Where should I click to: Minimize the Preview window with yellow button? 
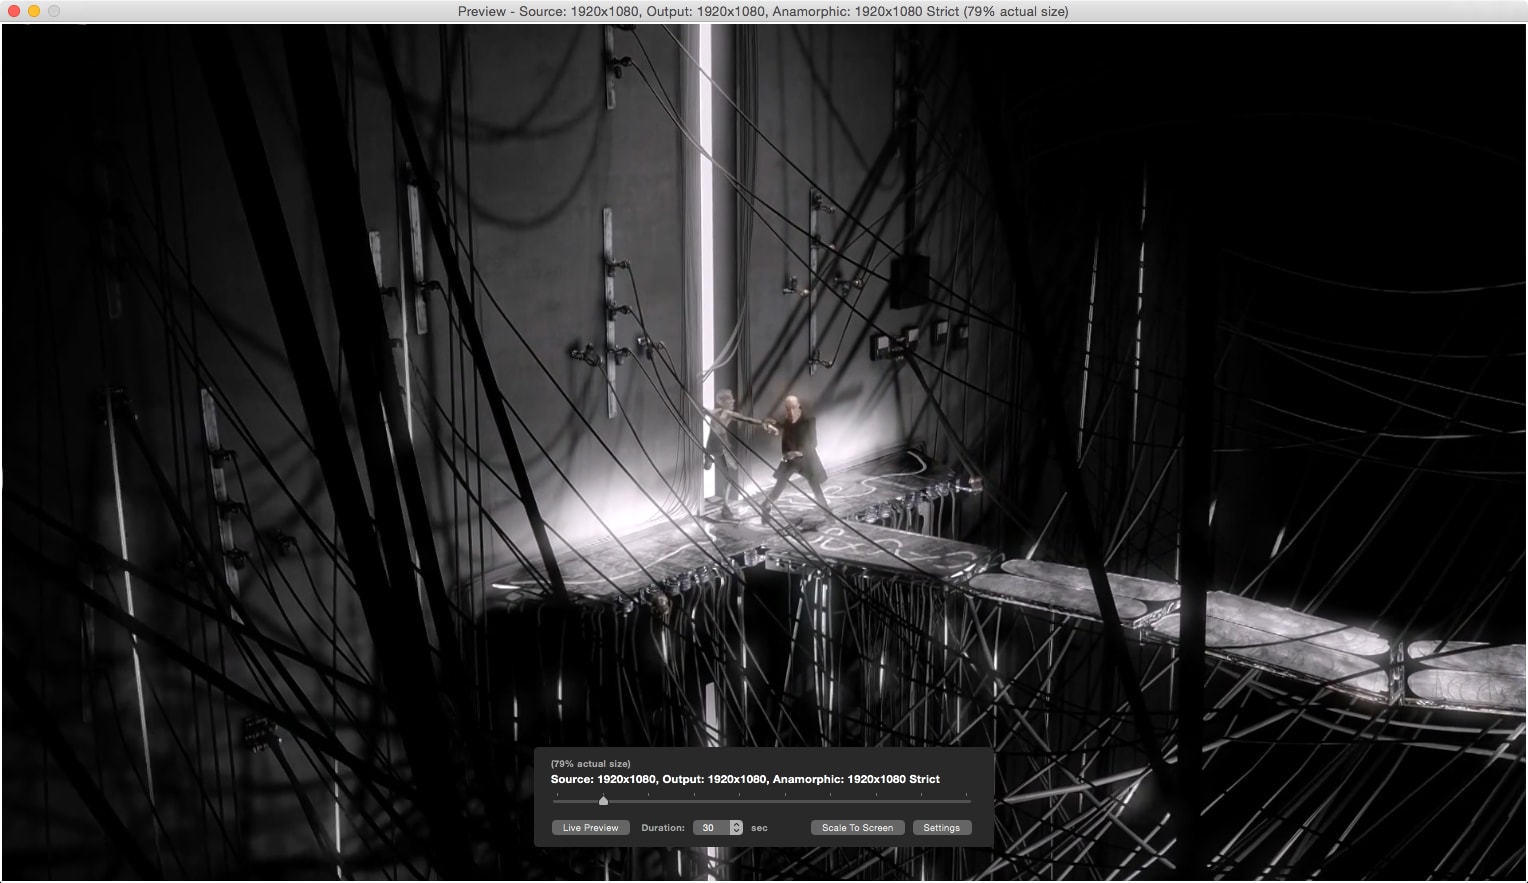[34, 11]
